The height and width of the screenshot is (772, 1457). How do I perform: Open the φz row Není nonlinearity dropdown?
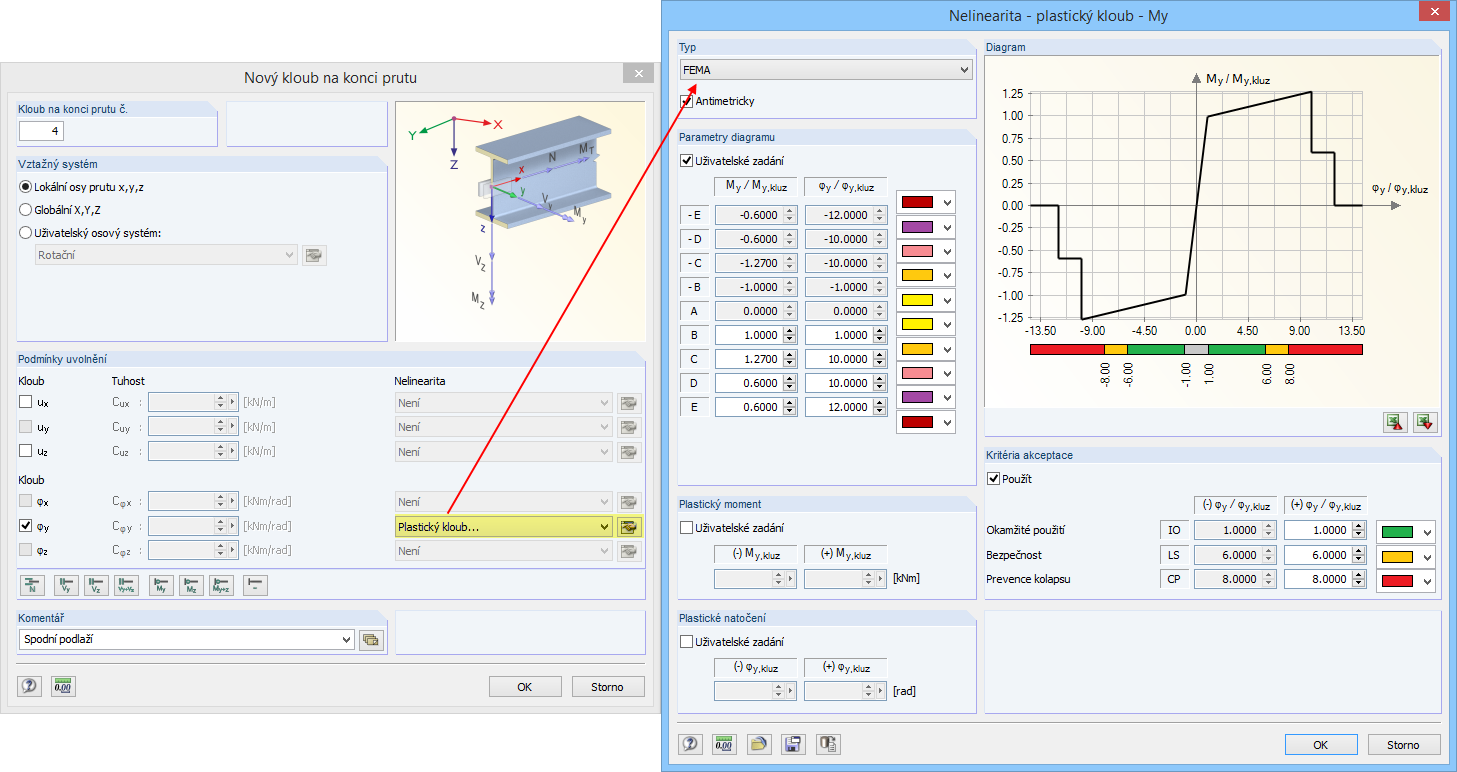pos(504,551)
